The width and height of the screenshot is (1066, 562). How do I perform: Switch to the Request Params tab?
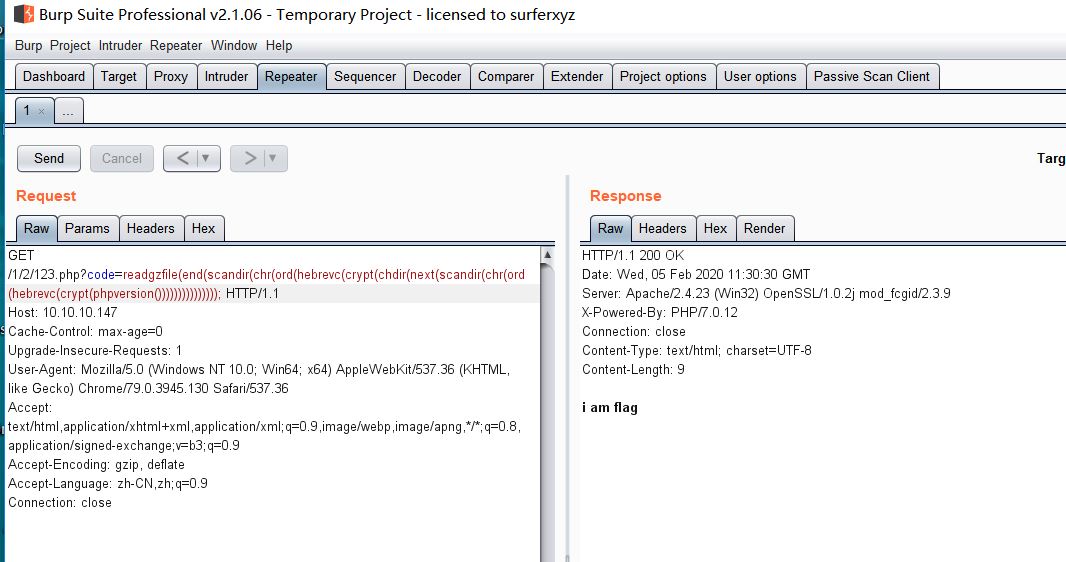pos(87,228)
